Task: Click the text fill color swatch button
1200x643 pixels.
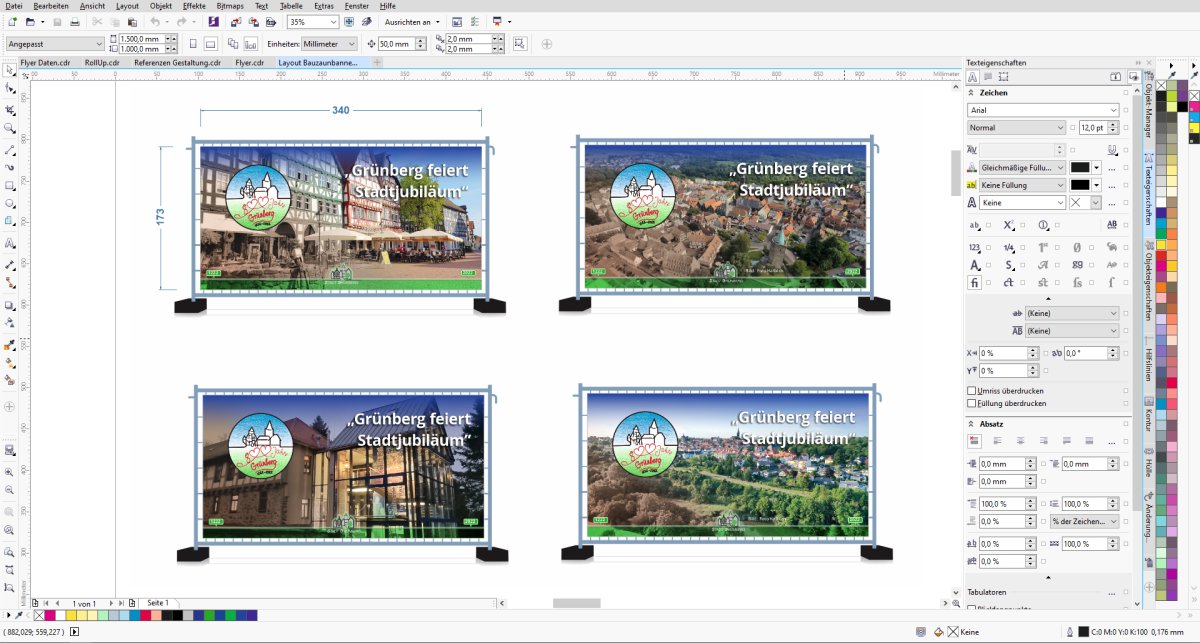Action: 1080,168
